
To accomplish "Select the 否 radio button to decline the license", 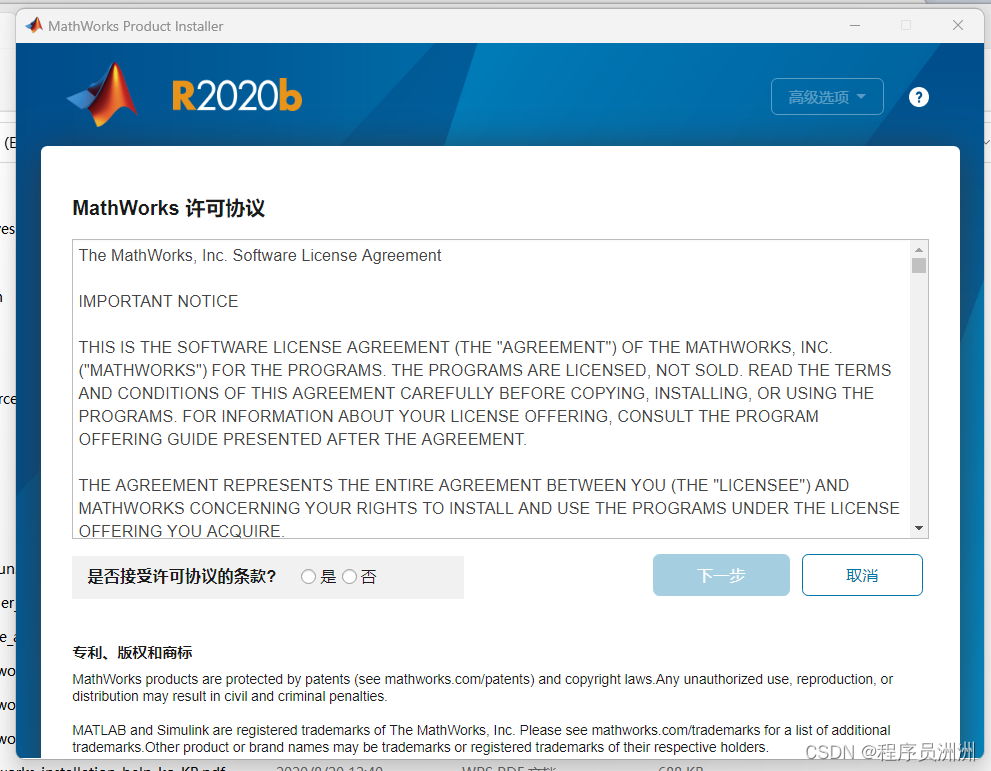I will tap(350, 576).
